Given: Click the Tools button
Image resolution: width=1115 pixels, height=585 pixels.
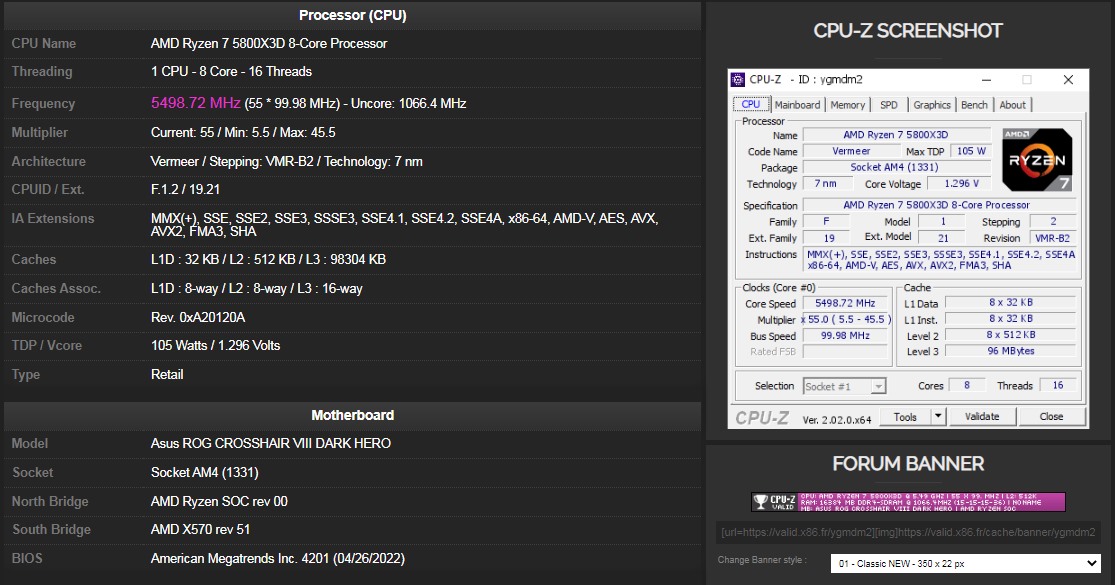Looking at the screenshot, I should coord(905,417).
